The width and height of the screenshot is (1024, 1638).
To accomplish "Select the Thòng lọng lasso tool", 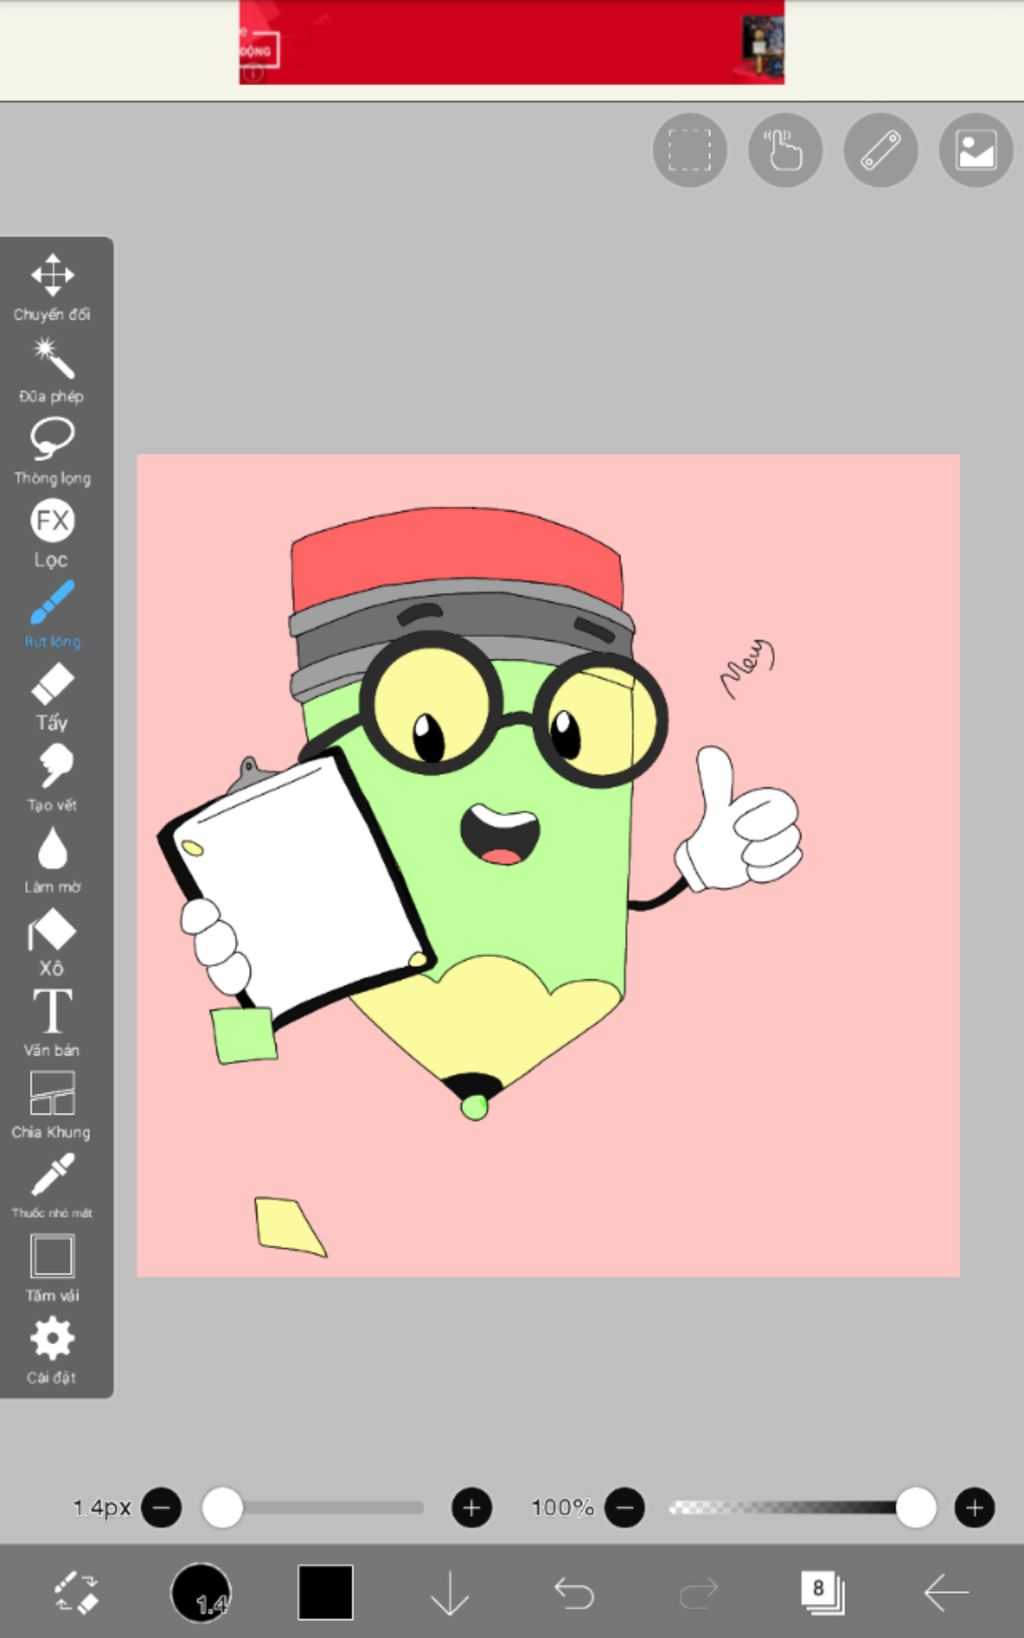I will (52, 451).
